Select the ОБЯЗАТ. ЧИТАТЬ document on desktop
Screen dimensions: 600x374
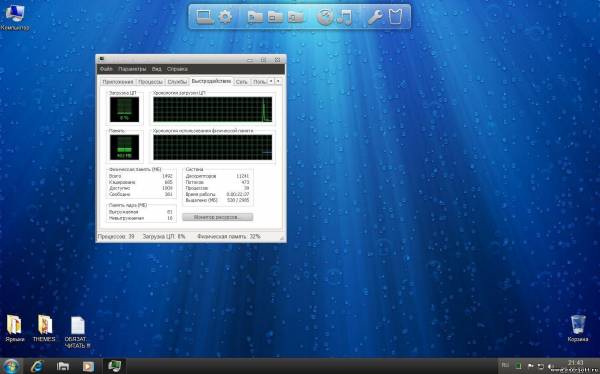click(x=77, y=332)
